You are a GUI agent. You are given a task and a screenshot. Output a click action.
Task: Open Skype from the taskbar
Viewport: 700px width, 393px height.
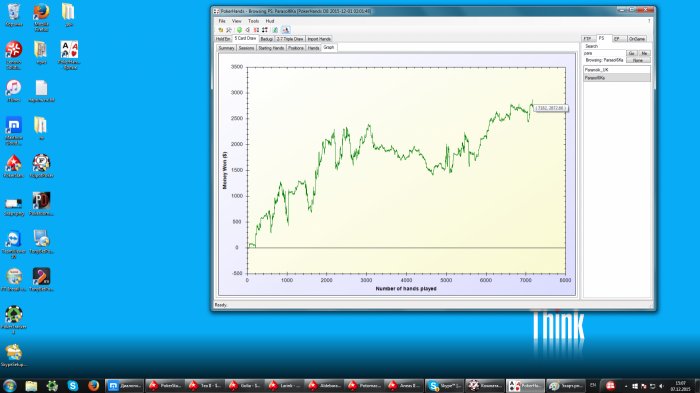click(x=73, y=385)
